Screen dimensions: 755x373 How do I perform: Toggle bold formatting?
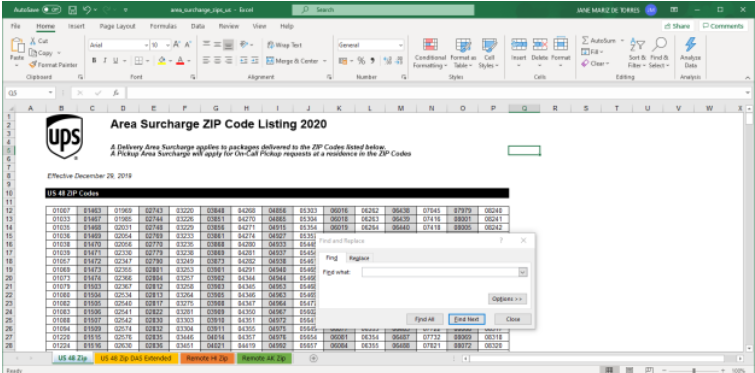pos(94,61)
